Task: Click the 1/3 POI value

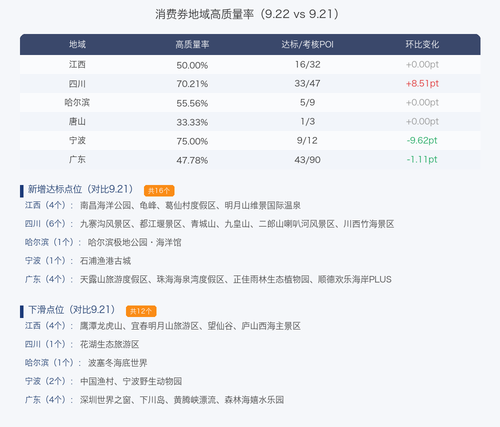Action: point(307,121)
